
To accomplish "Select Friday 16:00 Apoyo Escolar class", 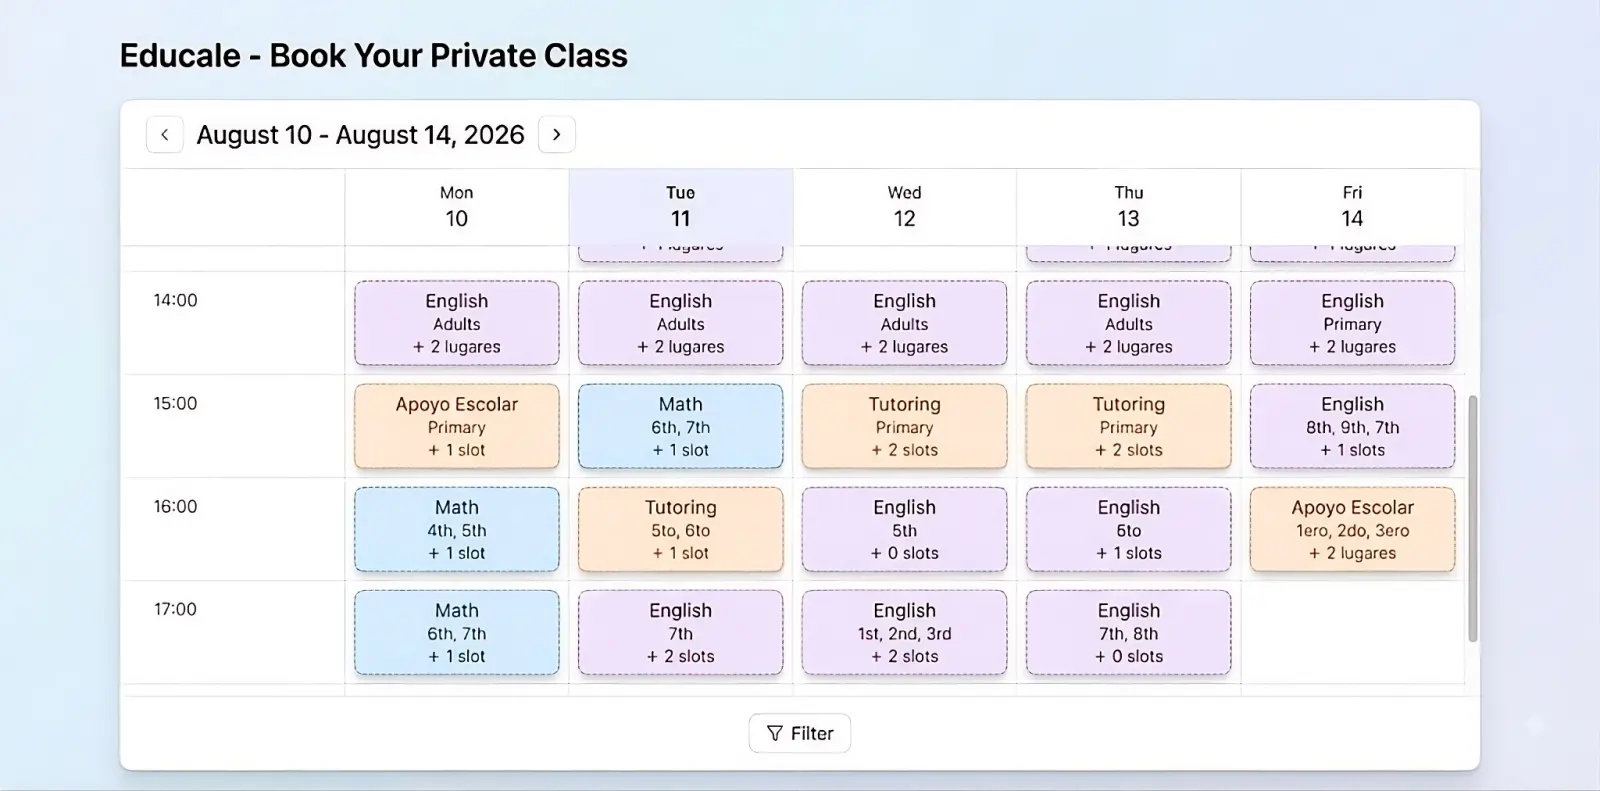I will 1353,529.
